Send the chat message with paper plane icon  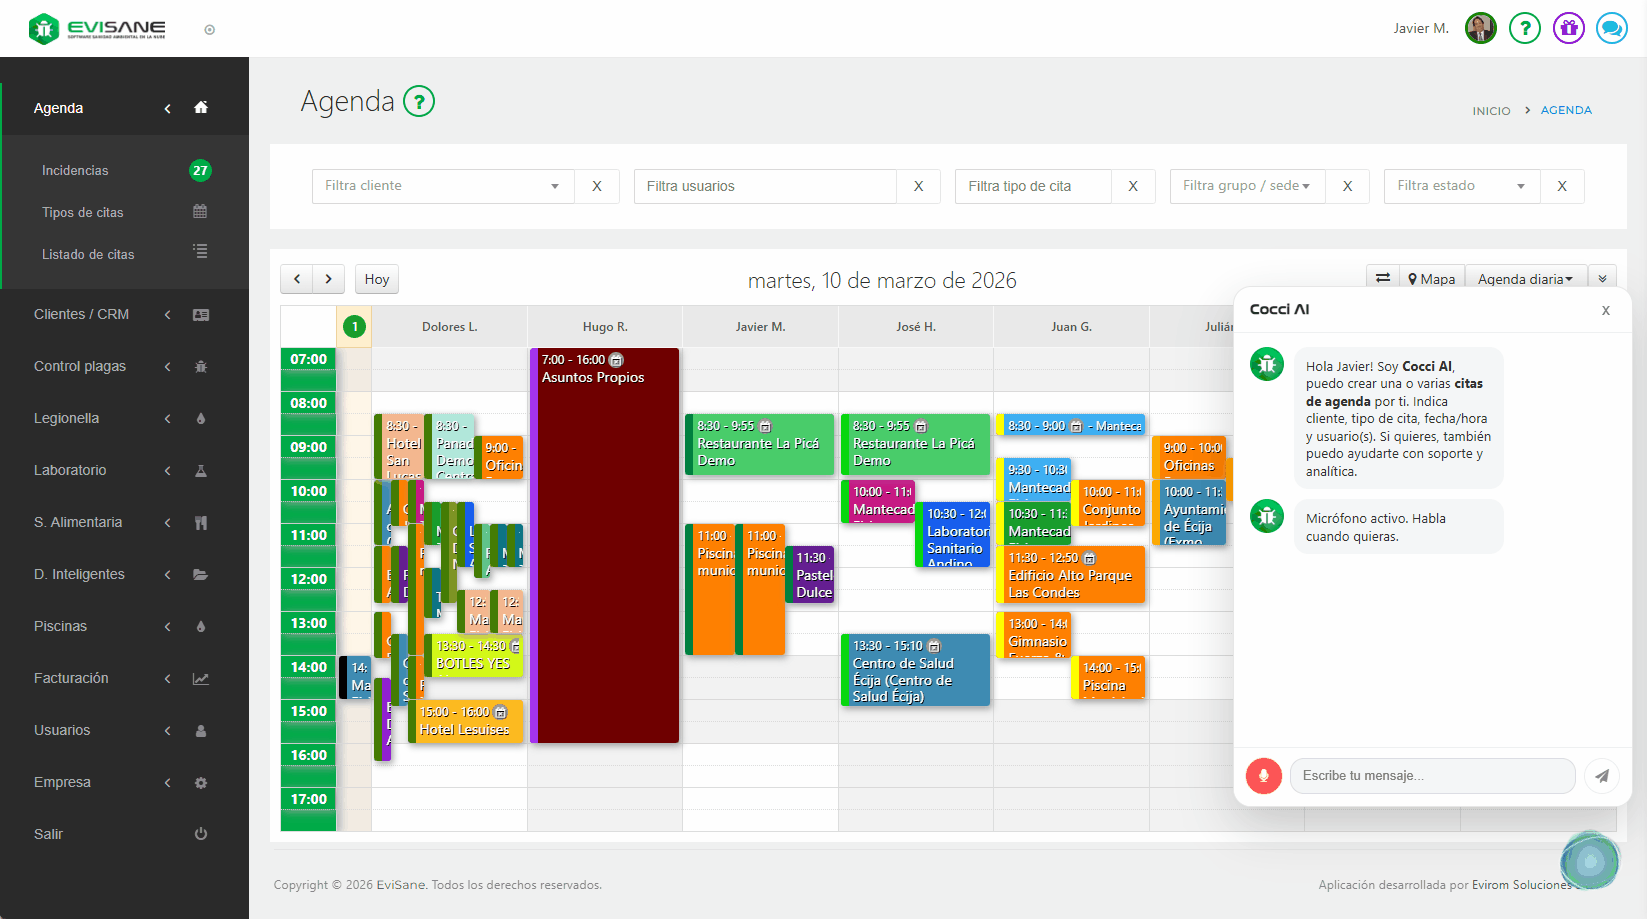(1602, 776)
